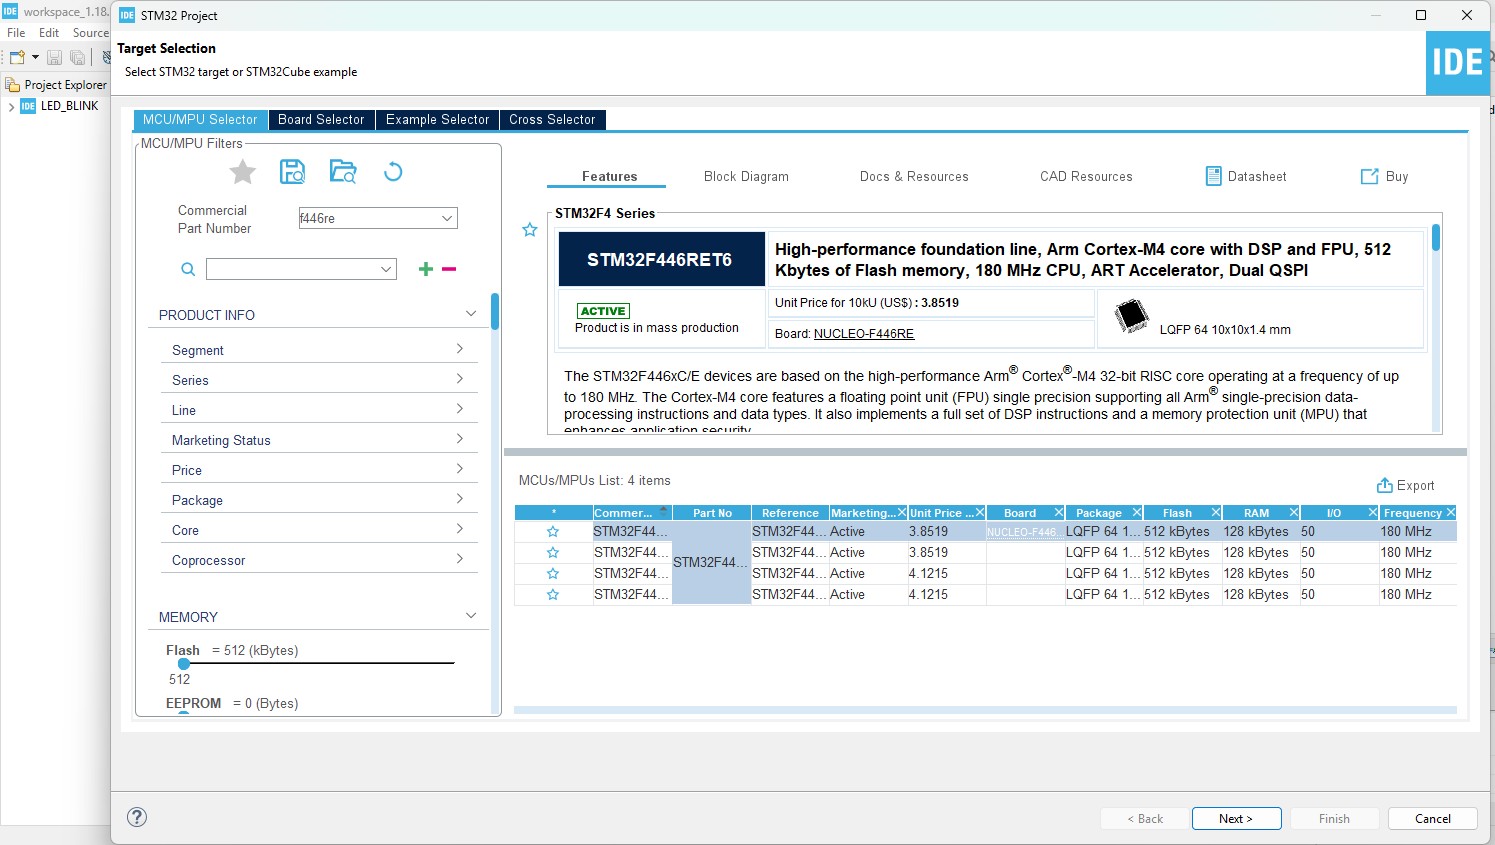The width and height of the screenshot is (1495, 845).
Task: Expand the Package filter
Action: click(x=460, y=499)
